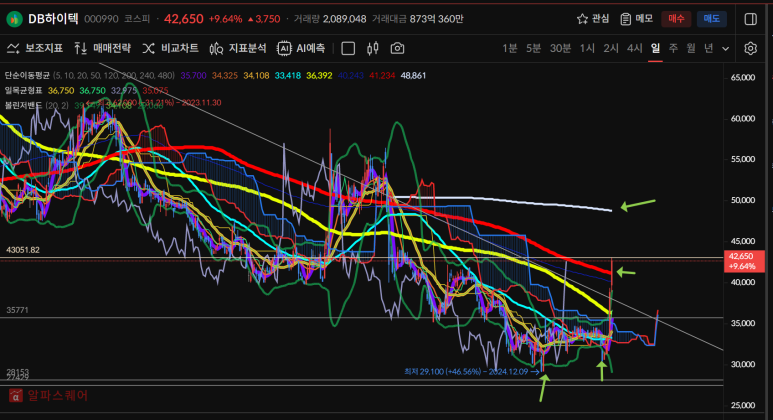Open 매매전략 trading strategy menu

103,48
